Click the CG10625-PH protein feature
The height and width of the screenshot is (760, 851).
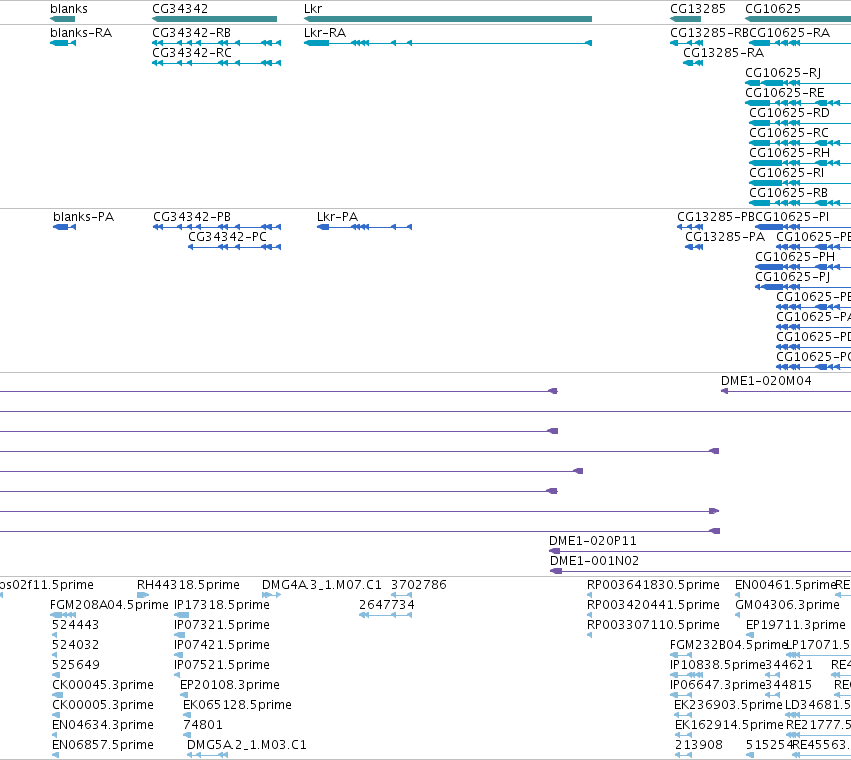tap(803, 267)
